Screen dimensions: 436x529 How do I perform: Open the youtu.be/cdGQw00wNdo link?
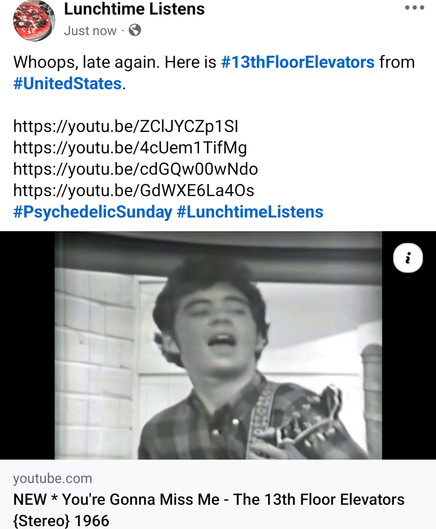(x=135, y=169)
